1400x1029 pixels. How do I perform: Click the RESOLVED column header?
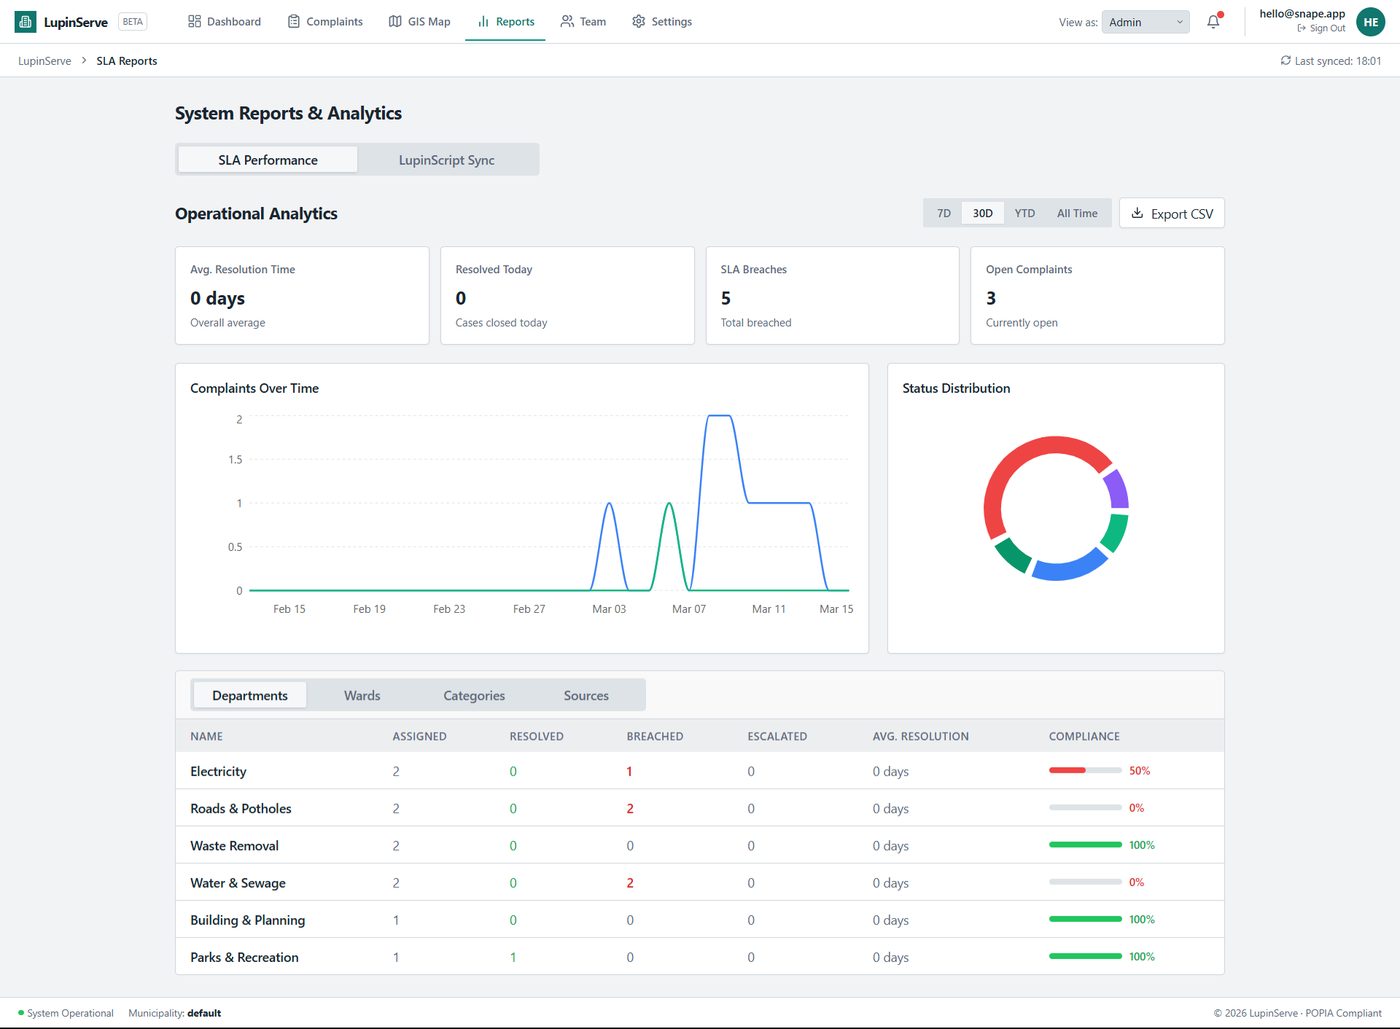pos(537,736)
